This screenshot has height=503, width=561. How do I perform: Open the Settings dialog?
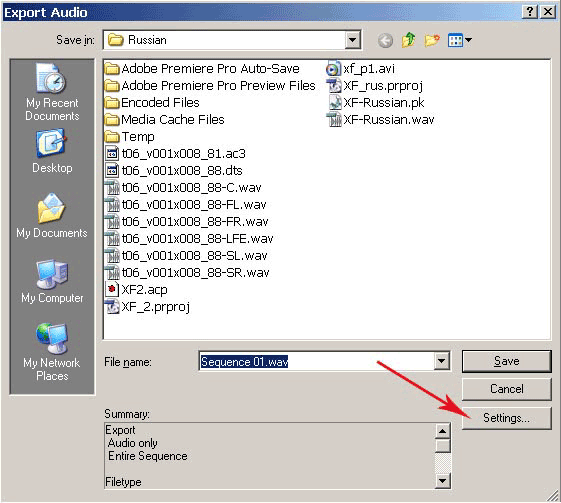click(506, 418)
